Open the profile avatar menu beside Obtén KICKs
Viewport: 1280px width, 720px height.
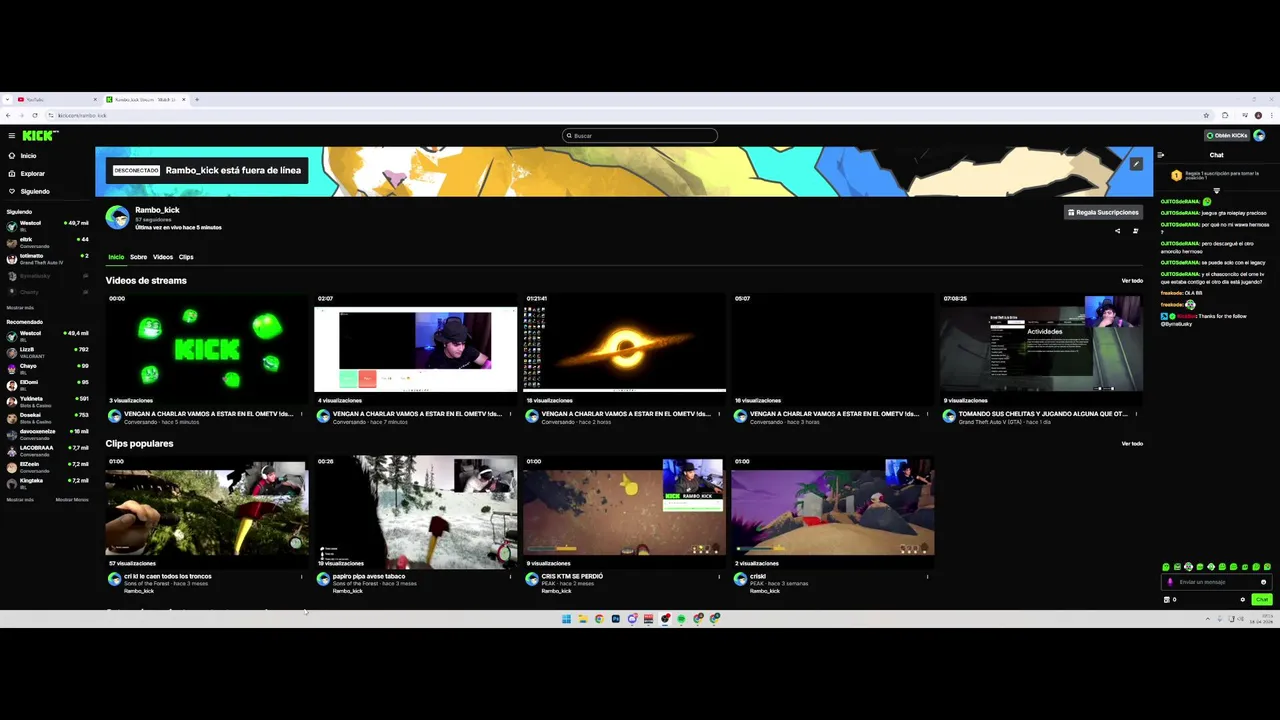point(1260,136)
